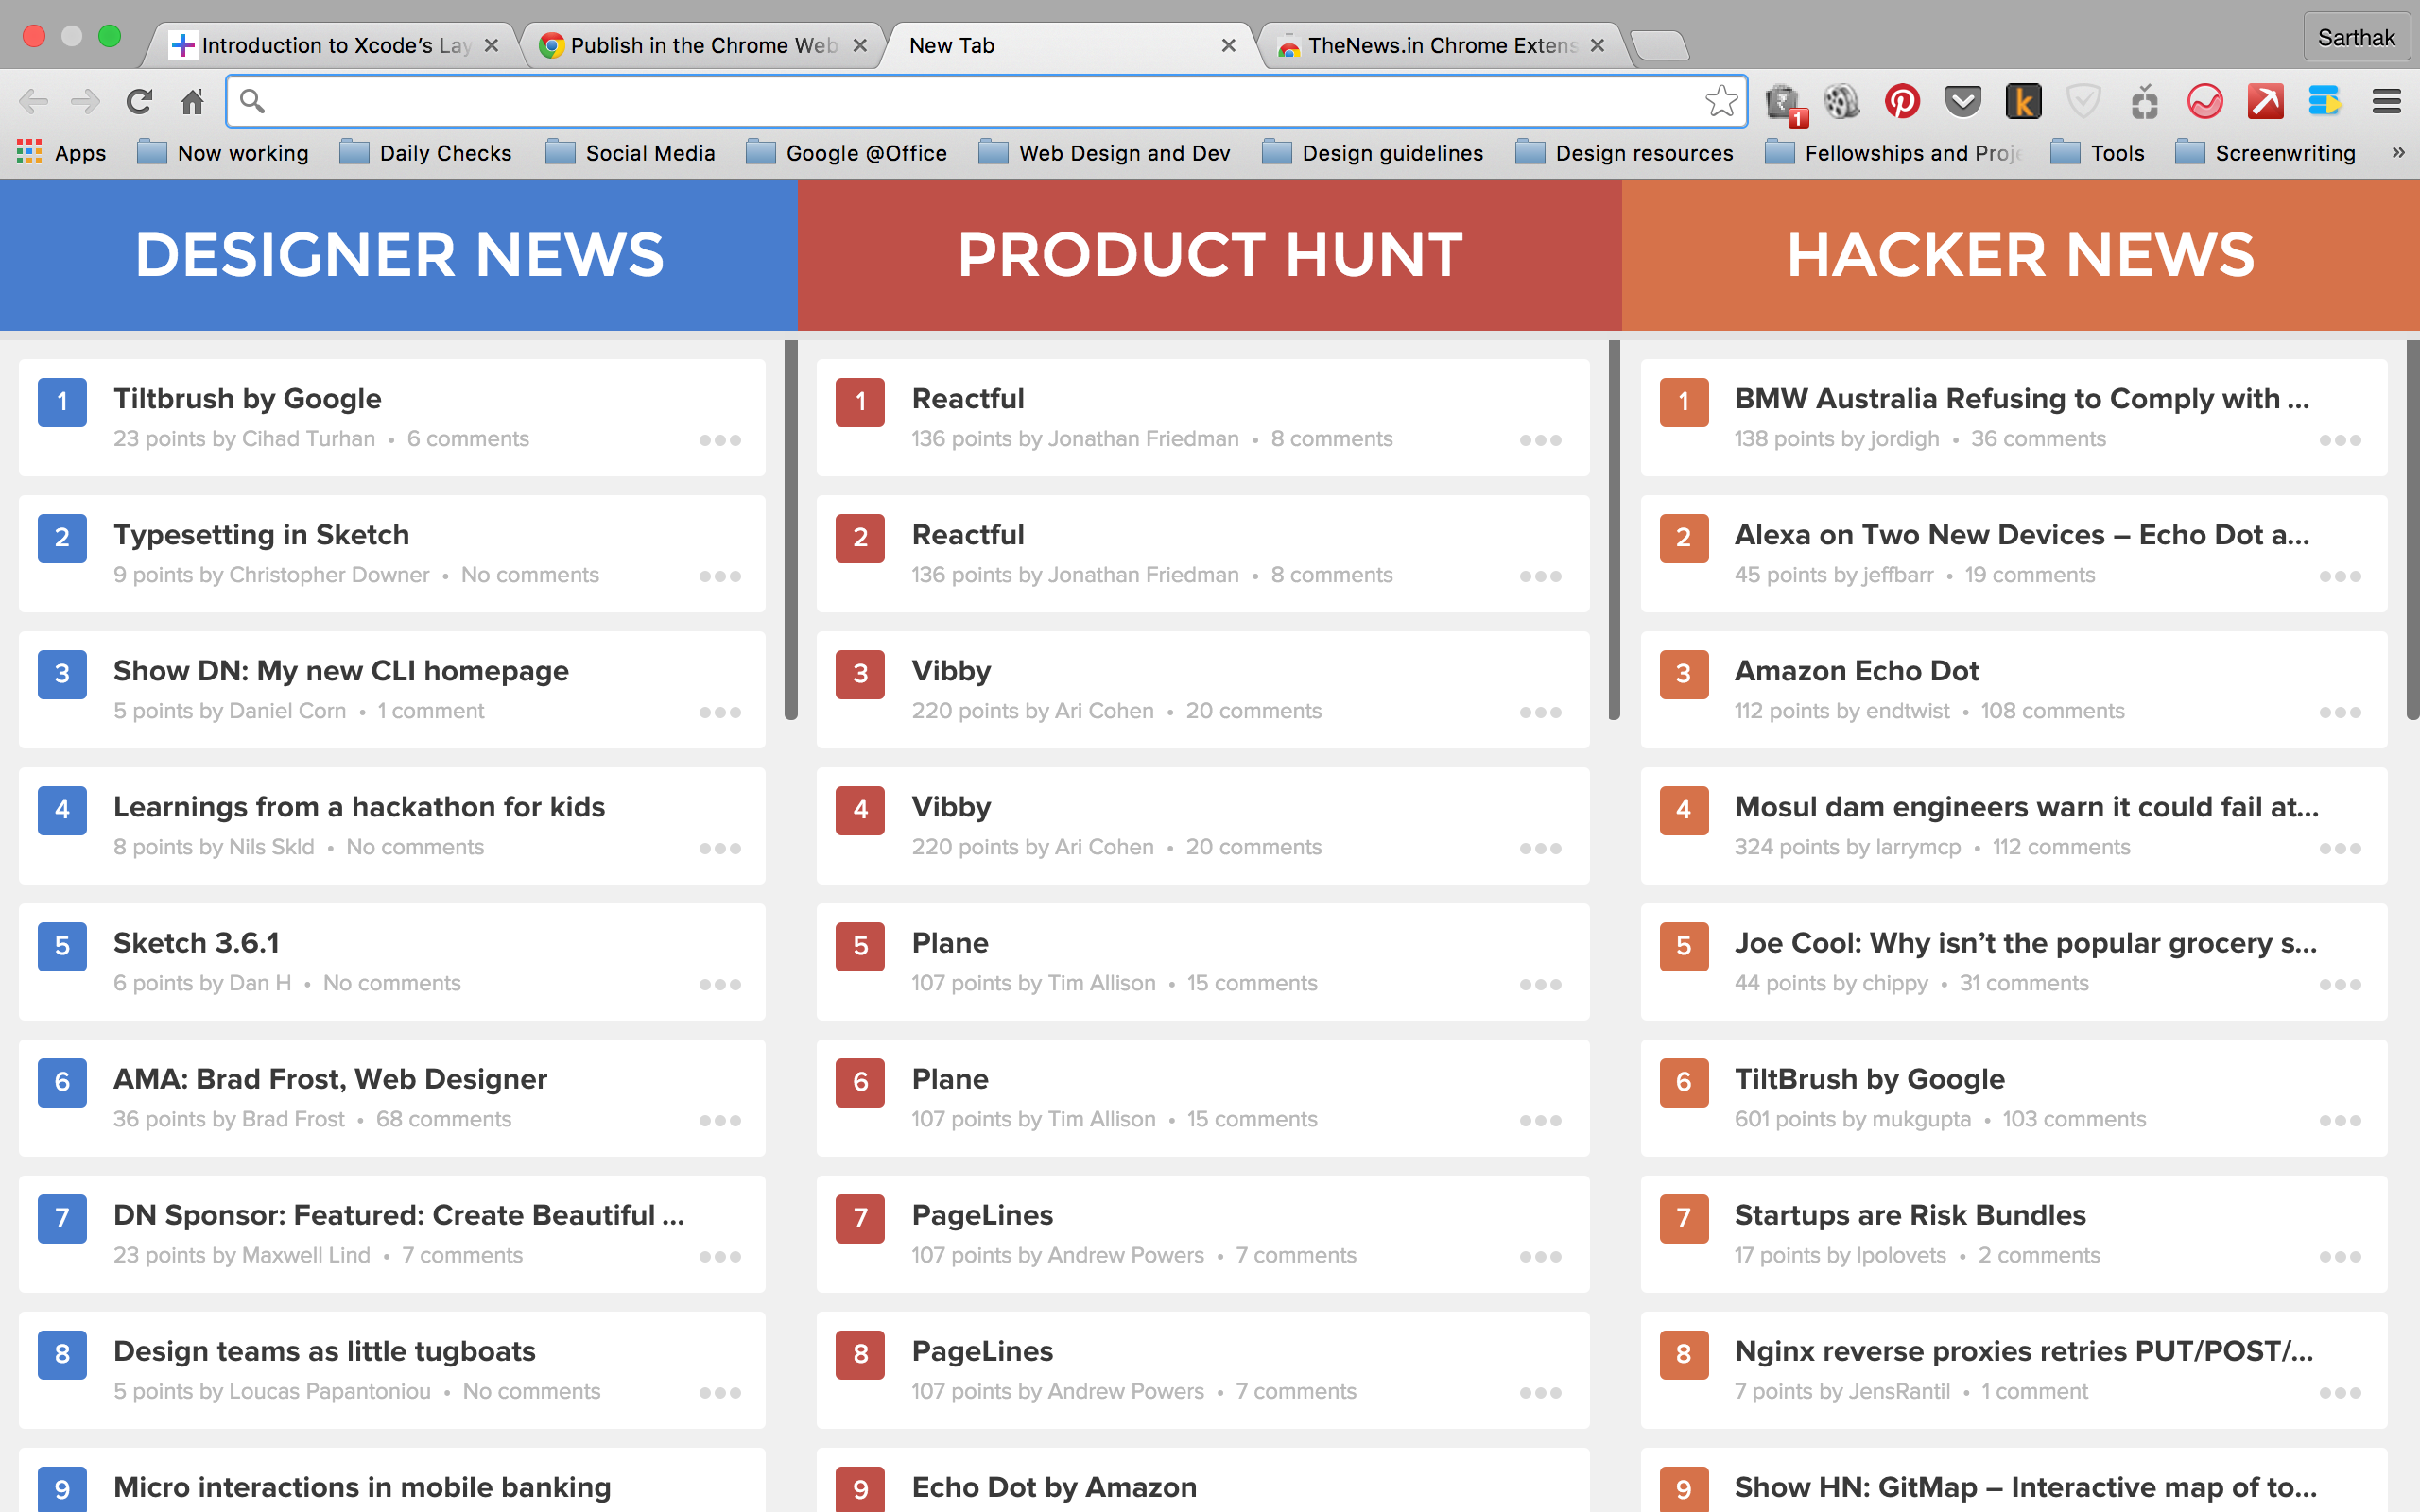Open the Typesetting in Sketch story
2420x1512 pixels.
click(x=261, y=535)
